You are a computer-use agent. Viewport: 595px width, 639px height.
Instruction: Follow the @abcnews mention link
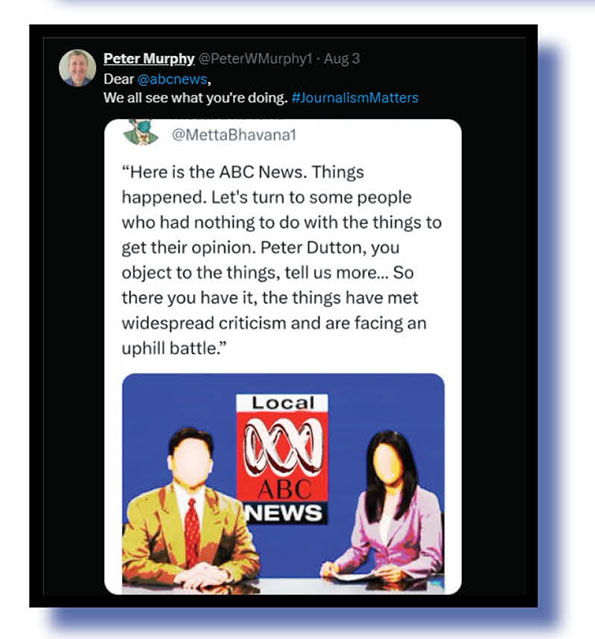(172, 79)
